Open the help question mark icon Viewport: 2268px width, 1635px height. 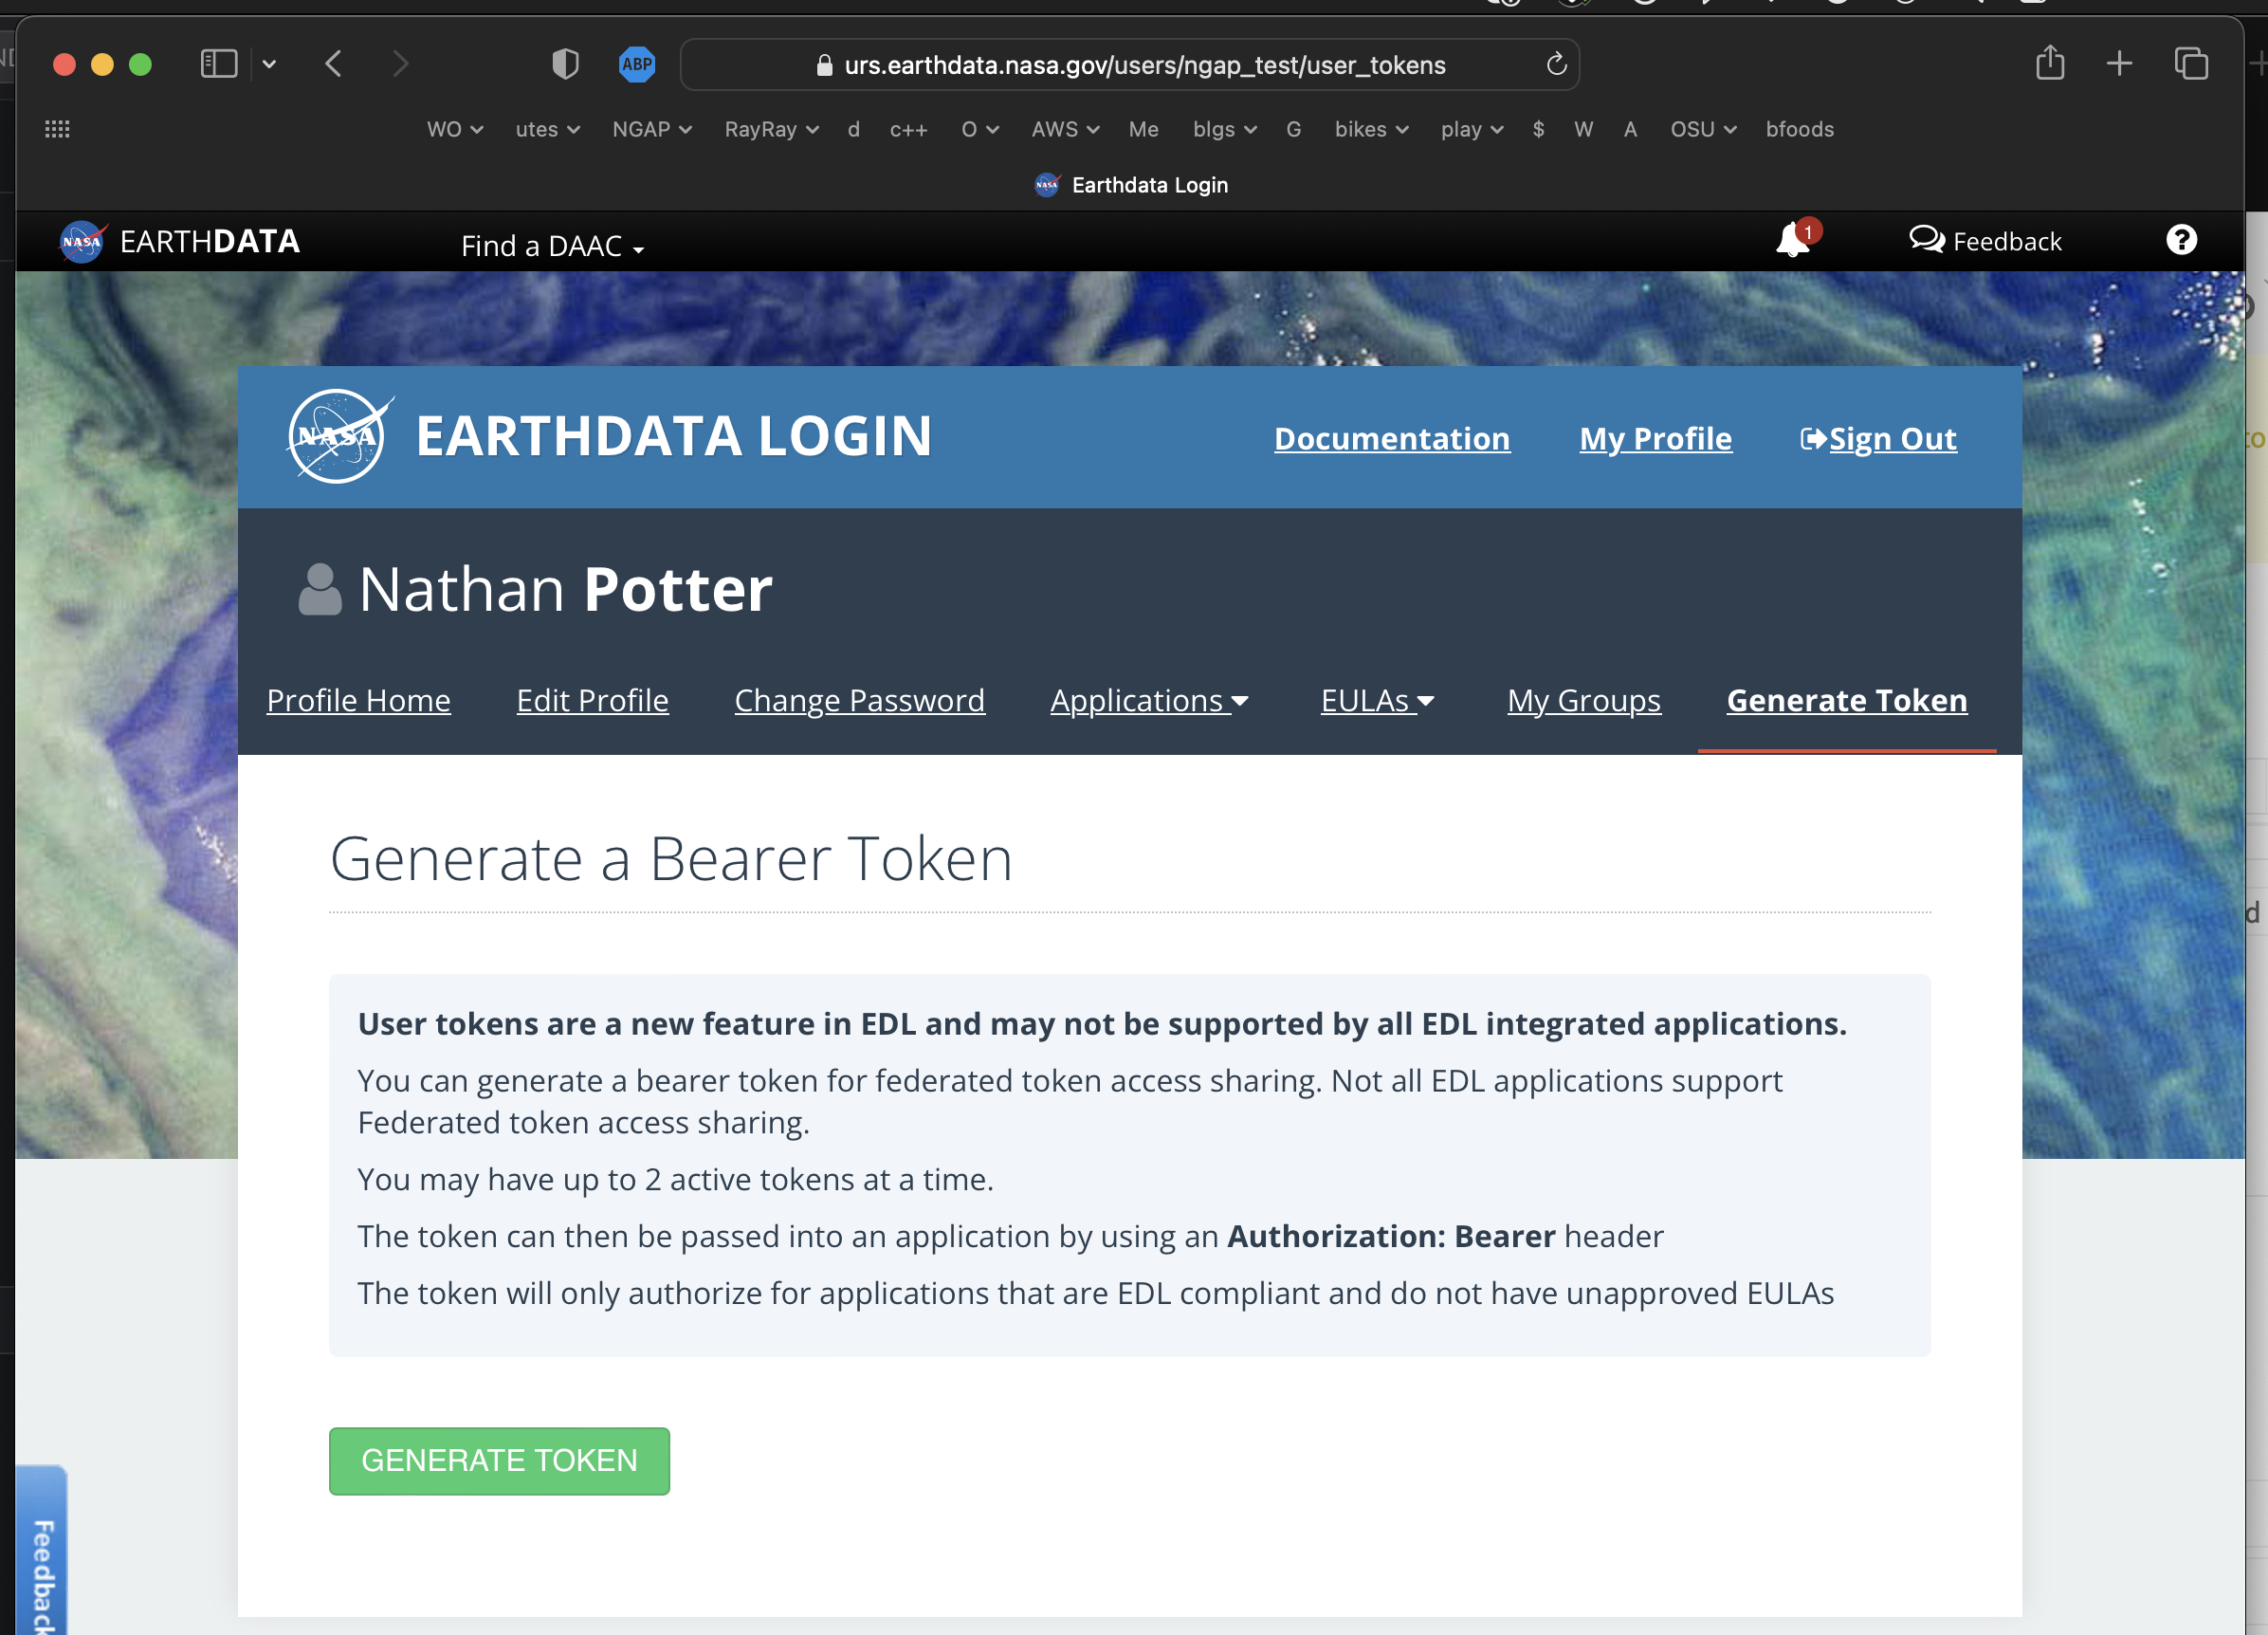(x=2182, y=240)
